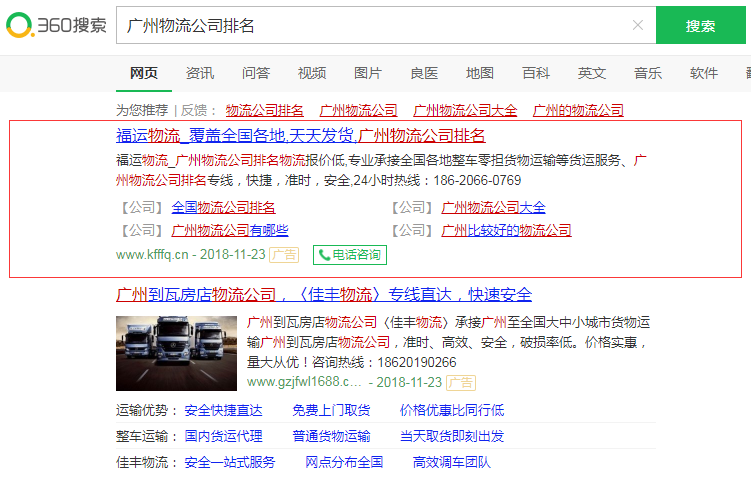
Task: Click the 360搜索 logo
Action: pyautogui.click(x=57, y=25)
